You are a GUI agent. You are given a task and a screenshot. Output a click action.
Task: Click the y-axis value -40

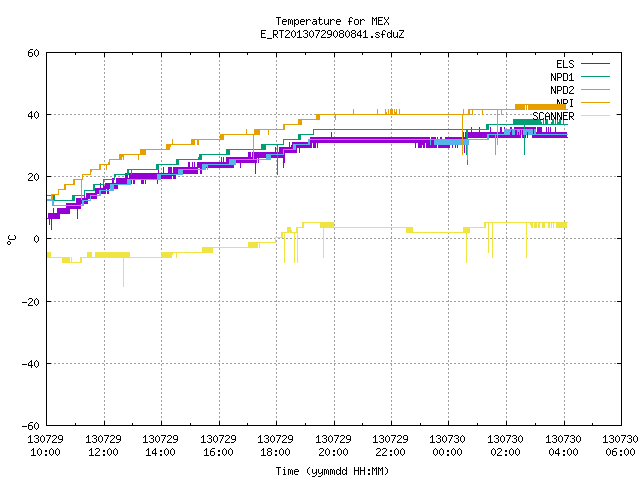[31, 364]
